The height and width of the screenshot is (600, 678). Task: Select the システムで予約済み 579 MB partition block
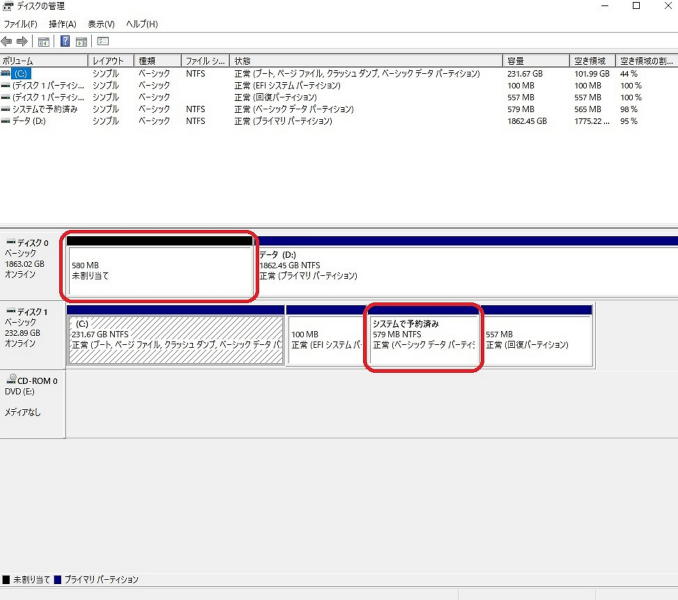pyautogui.click(x=424, y=340)
